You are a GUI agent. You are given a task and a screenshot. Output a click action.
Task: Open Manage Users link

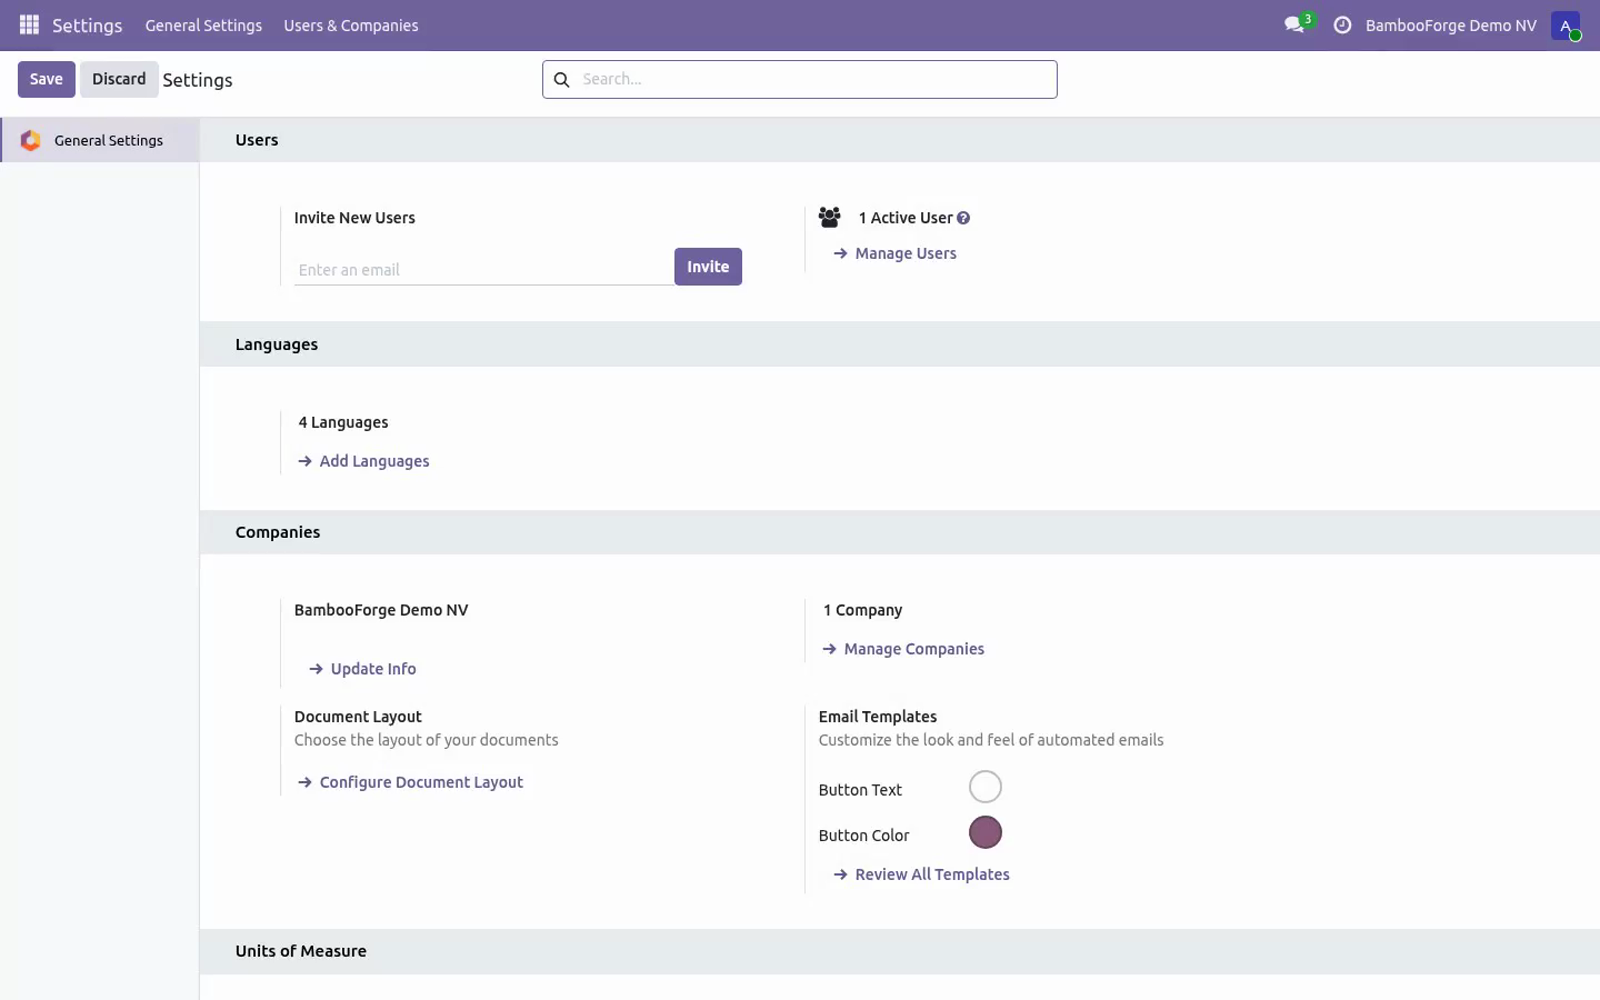click(x=895, y=254)
